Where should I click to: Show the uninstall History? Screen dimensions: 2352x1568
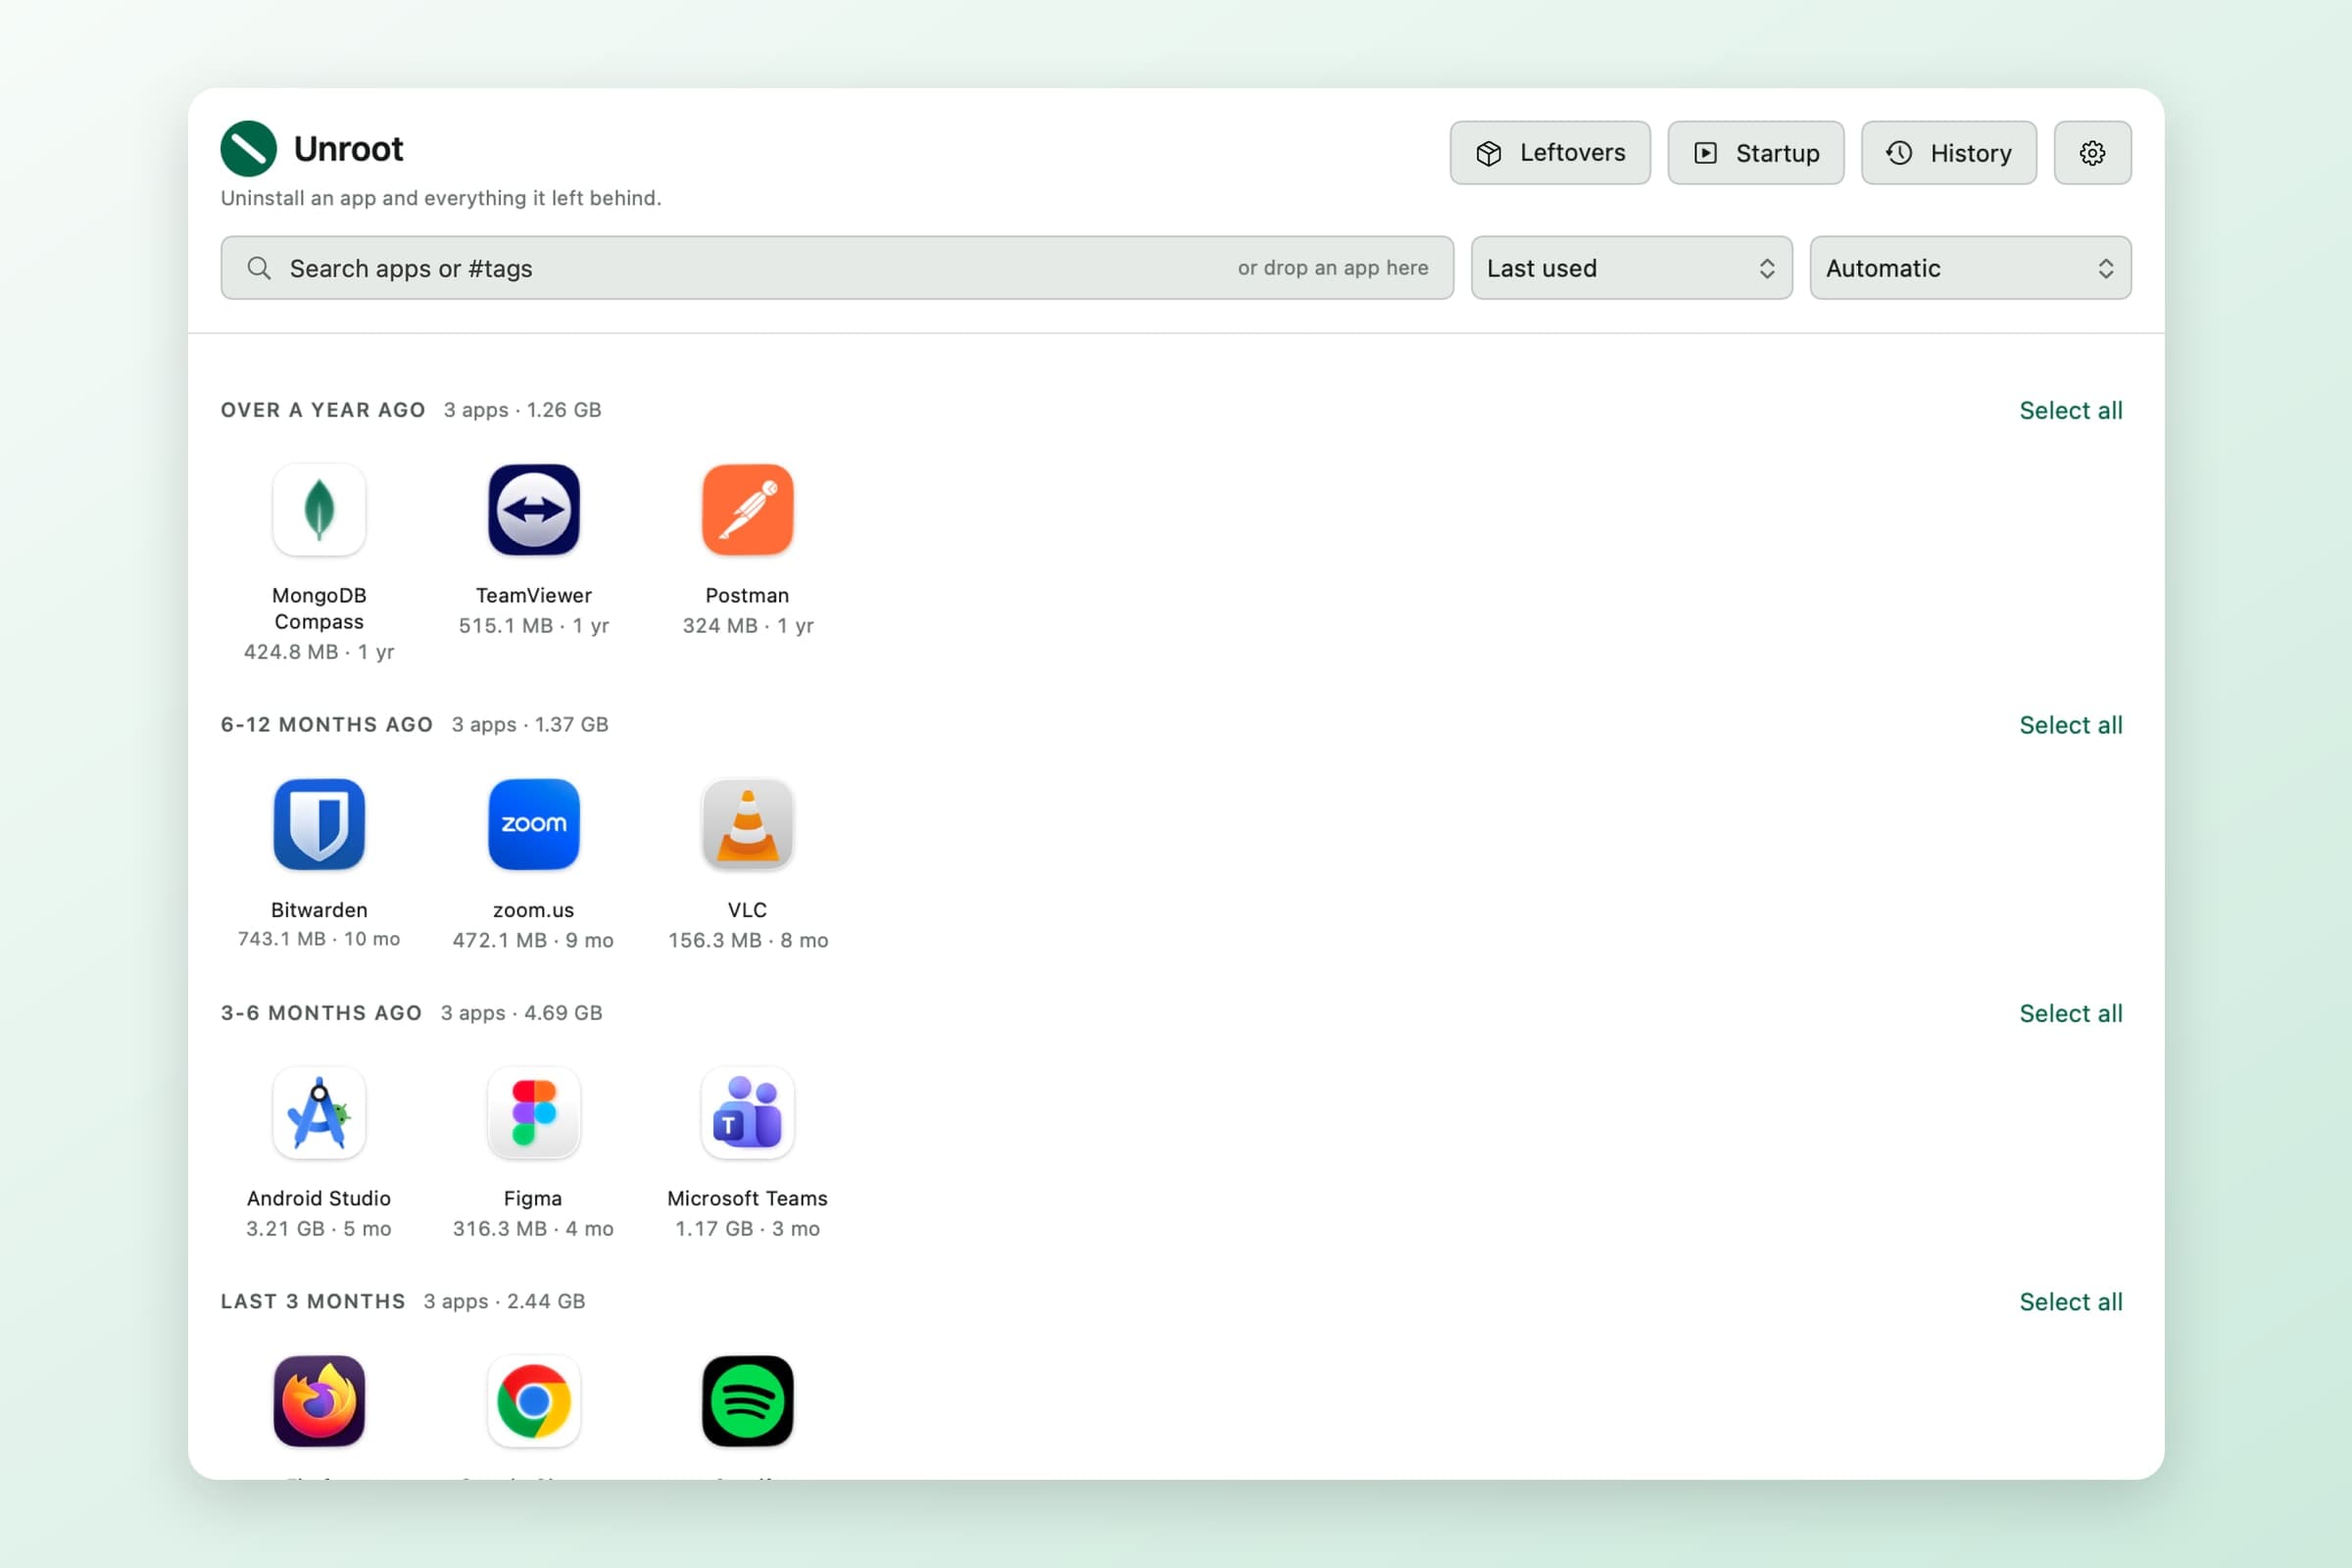pos(1948,153)
